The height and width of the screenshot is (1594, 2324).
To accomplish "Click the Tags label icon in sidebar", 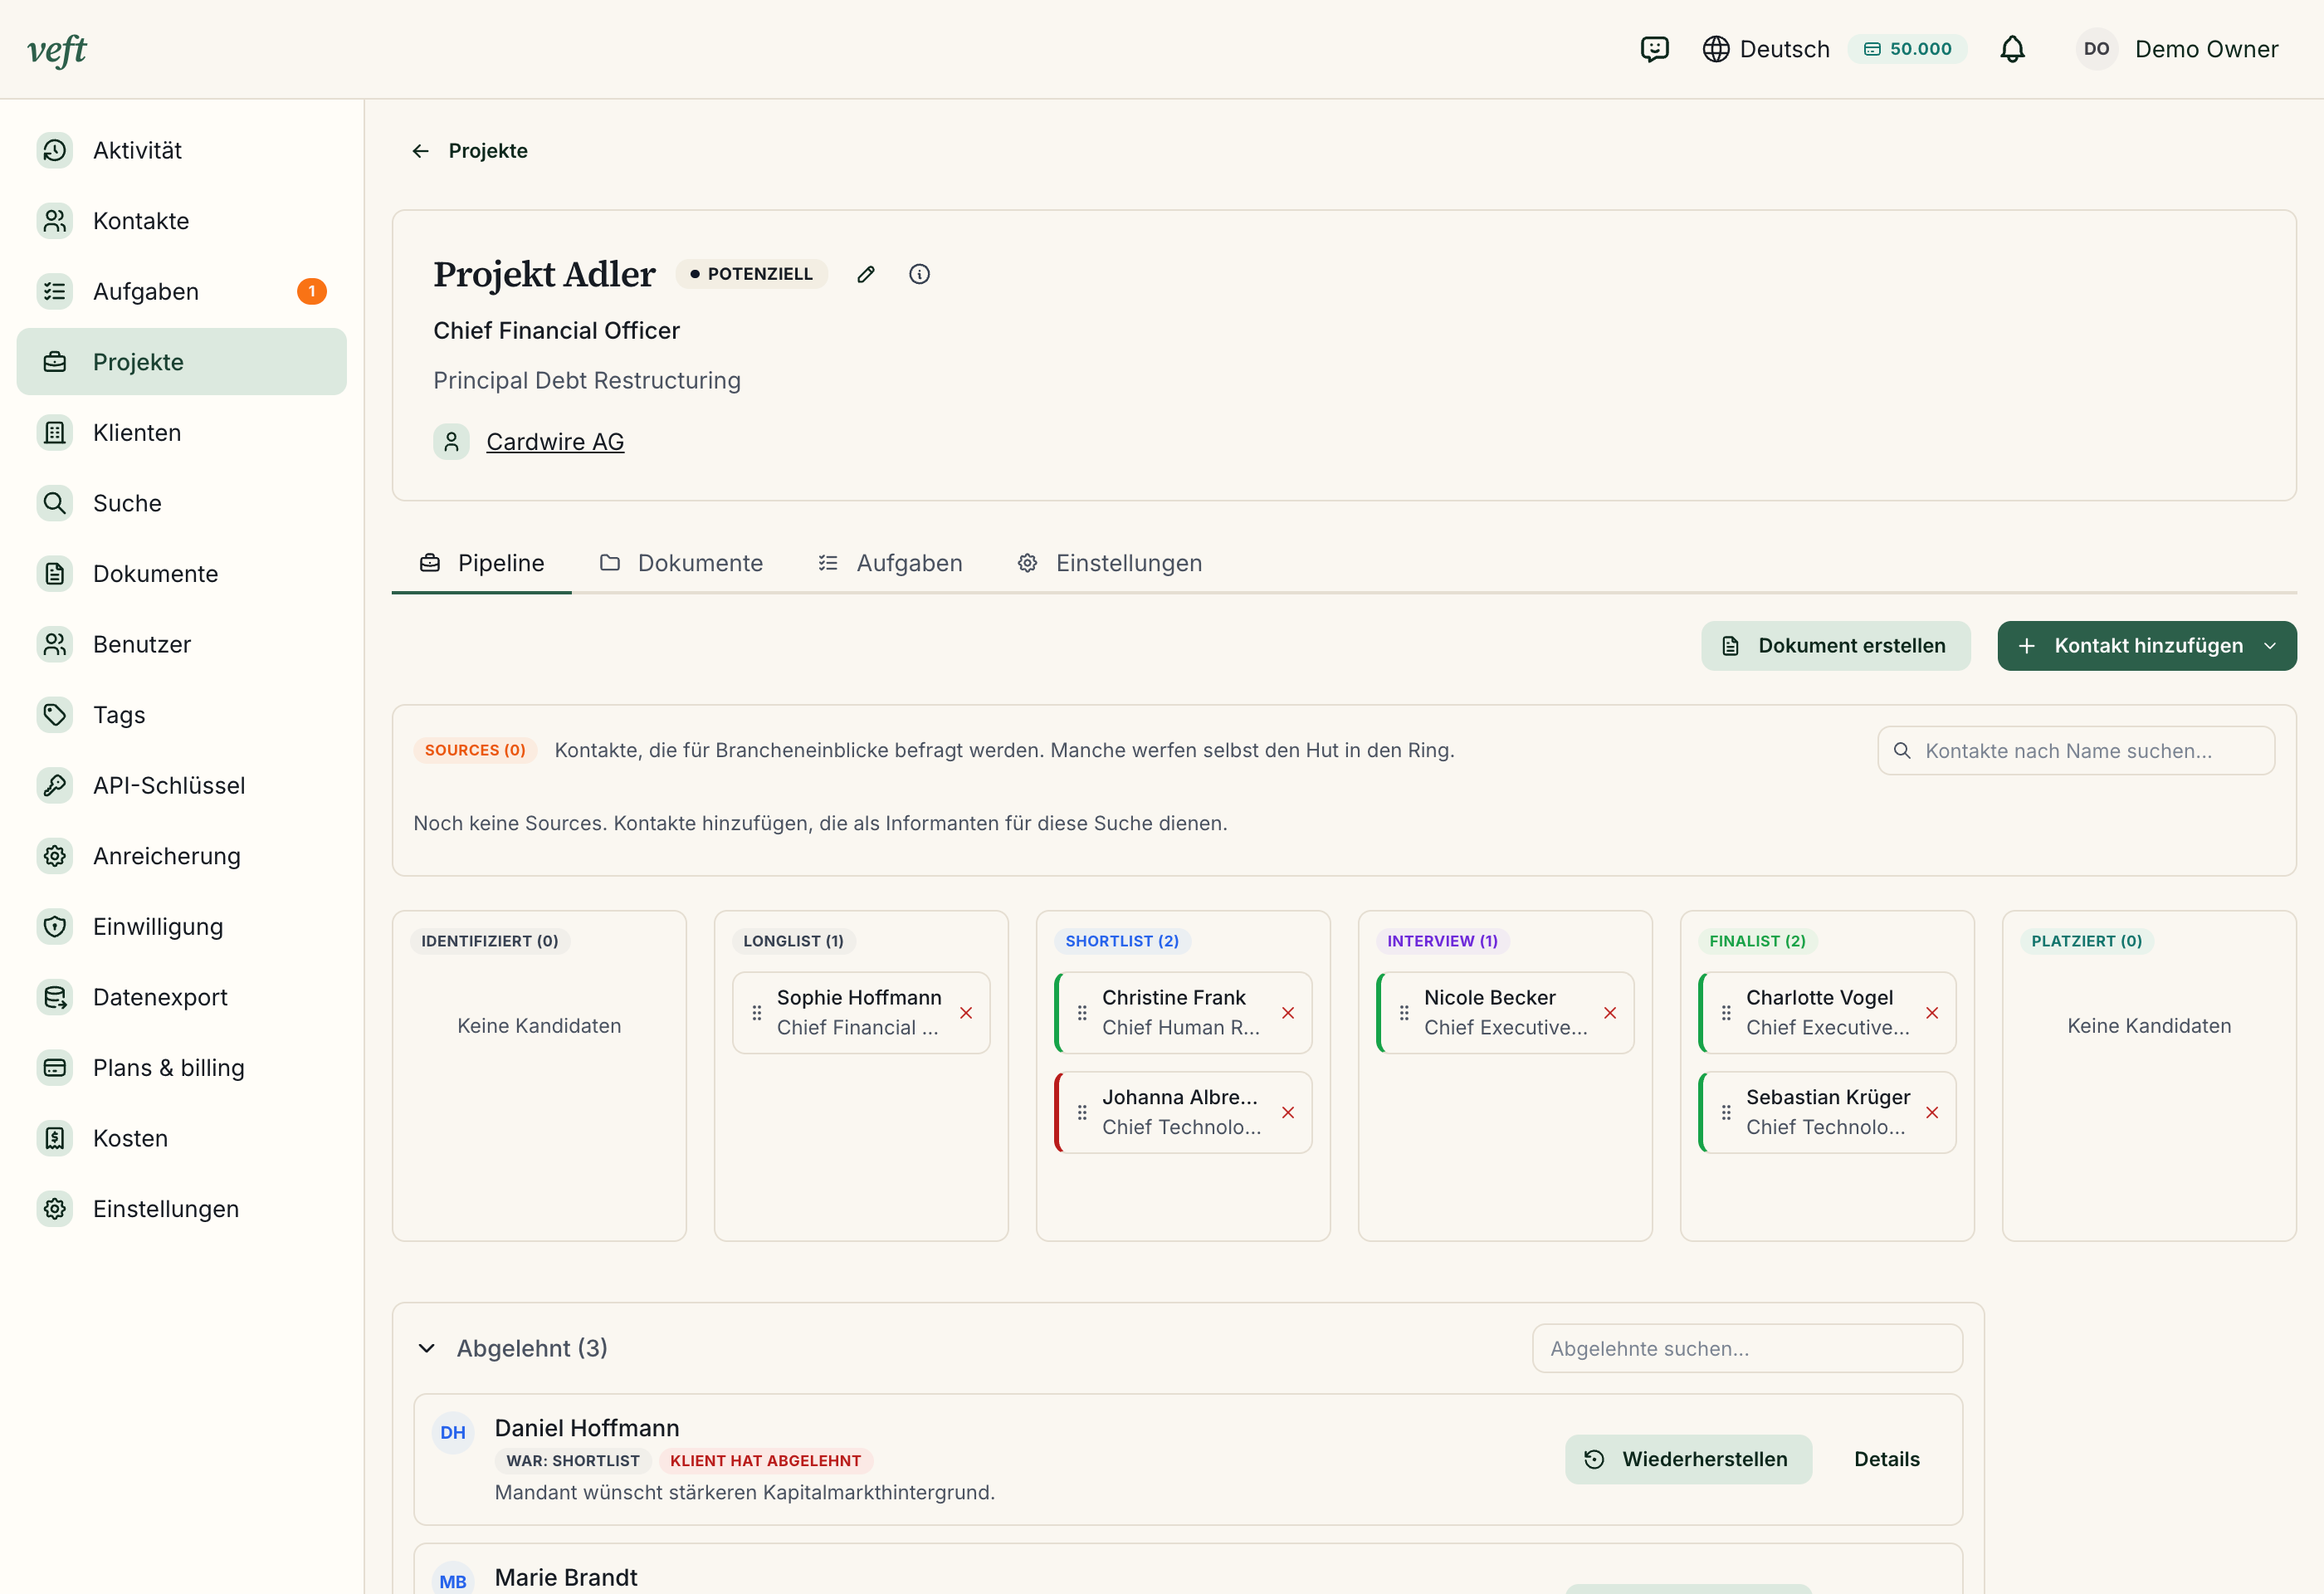I will tap(55, 715).
